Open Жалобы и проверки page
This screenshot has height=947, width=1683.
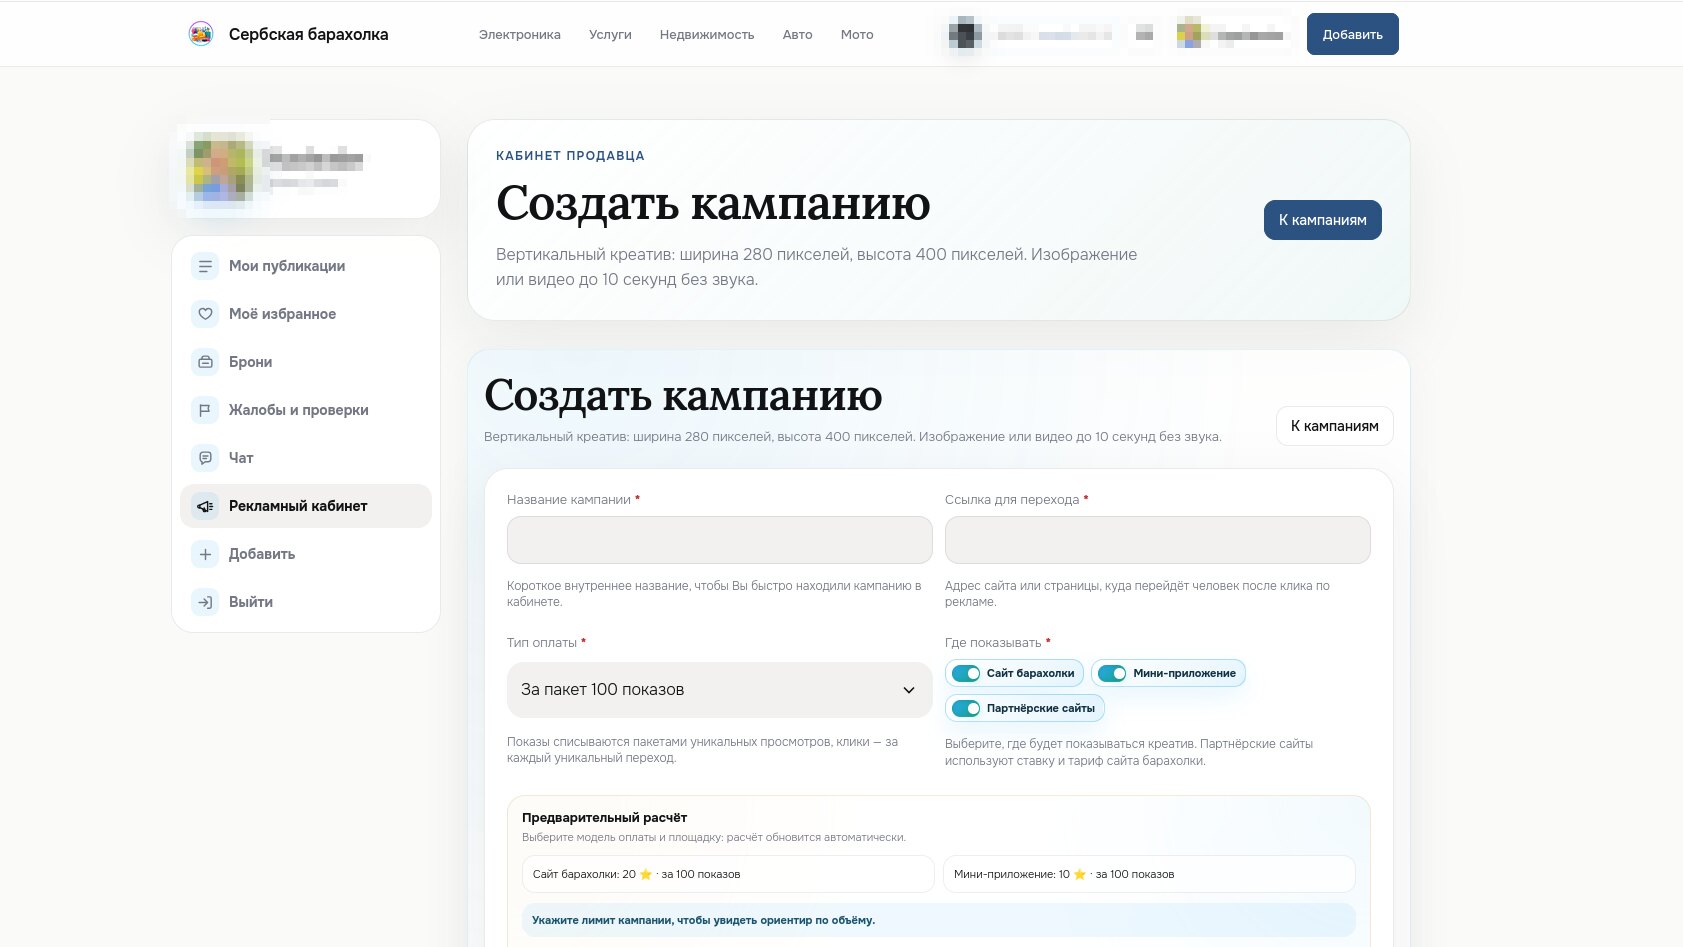[x=306, y=410]
